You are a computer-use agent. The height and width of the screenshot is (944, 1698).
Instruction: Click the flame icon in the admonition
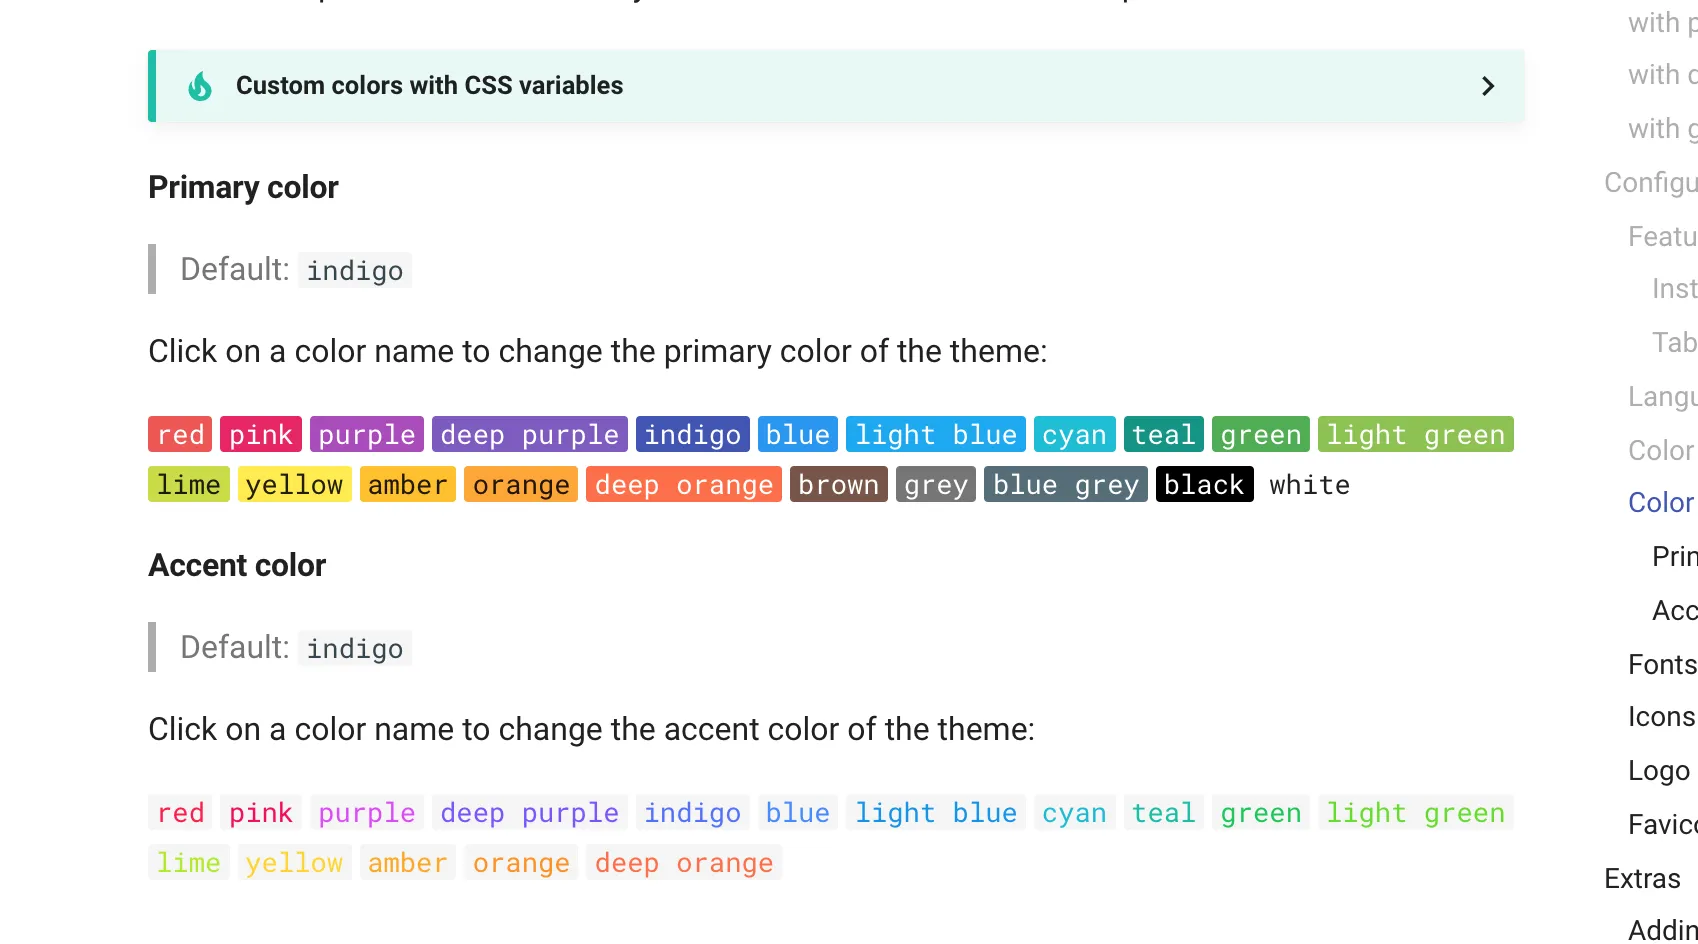[x=200, y=87]
